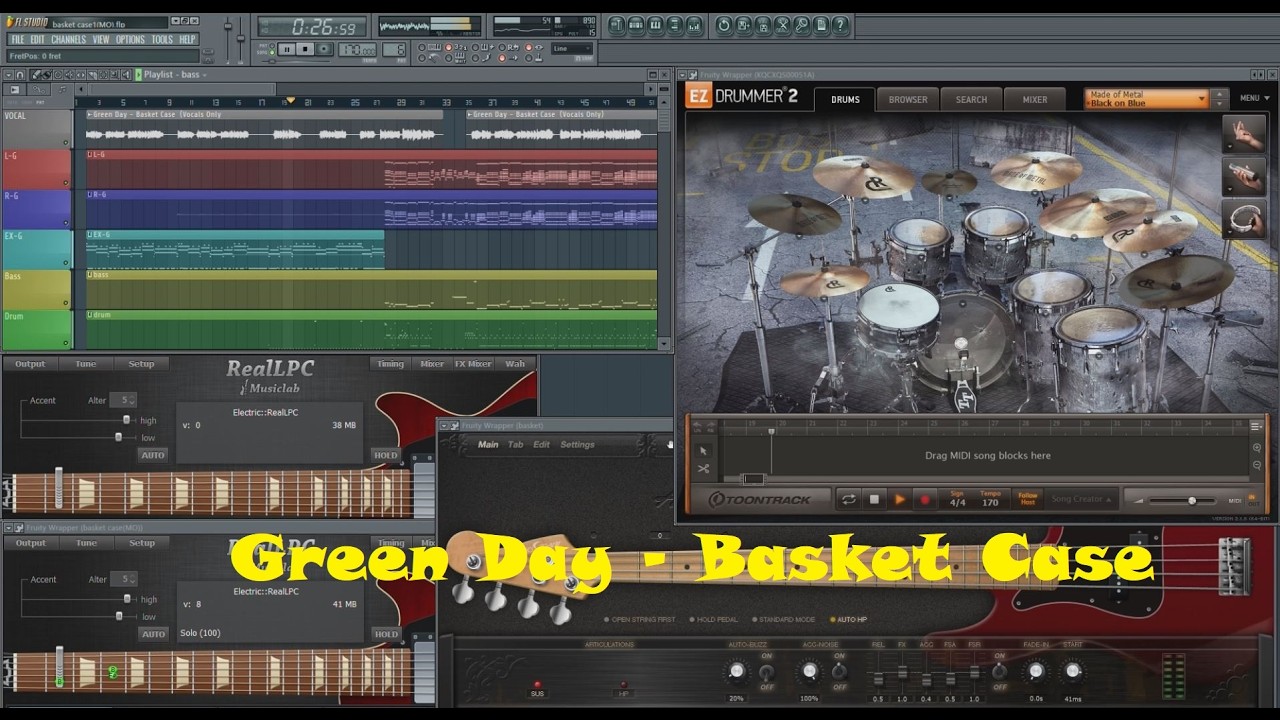Open the Mixer button in upper RealLPC
This screenshot has height=720, width=1280.
click(x=432, y=364)
